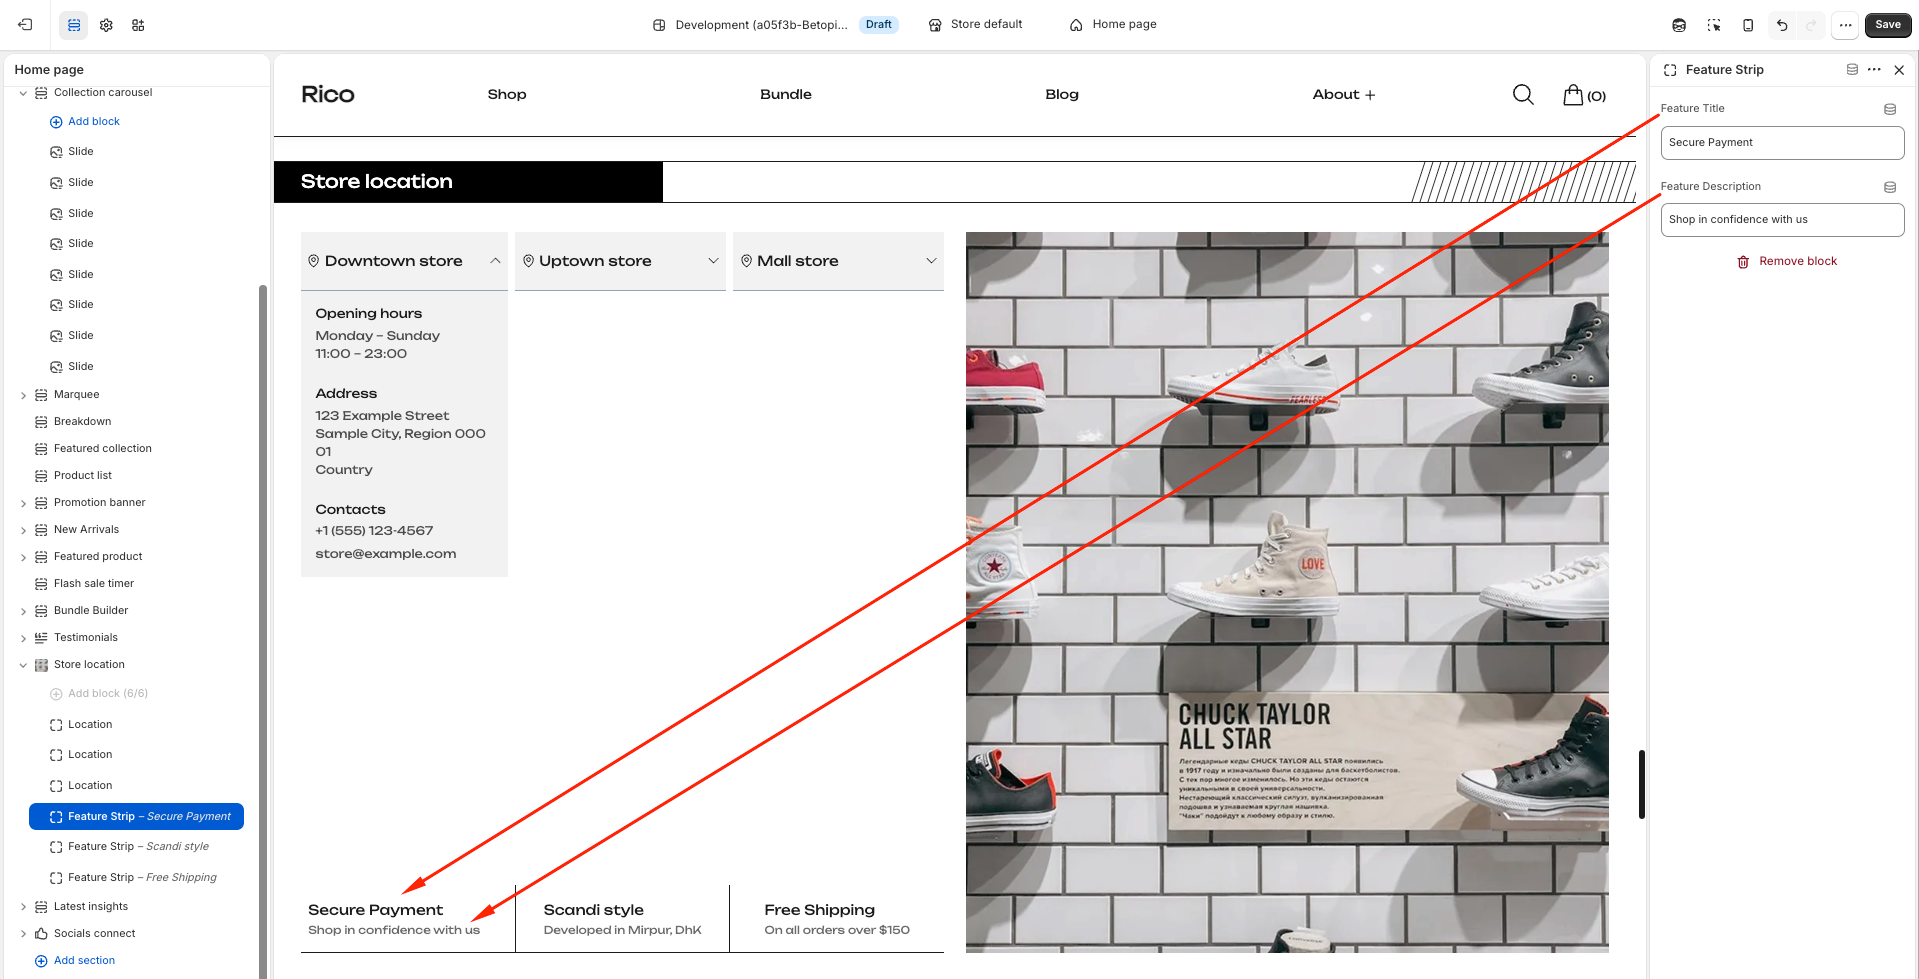Expand the Marquee section
Viewport: 1919px width, 979px height.
(23, 395)
